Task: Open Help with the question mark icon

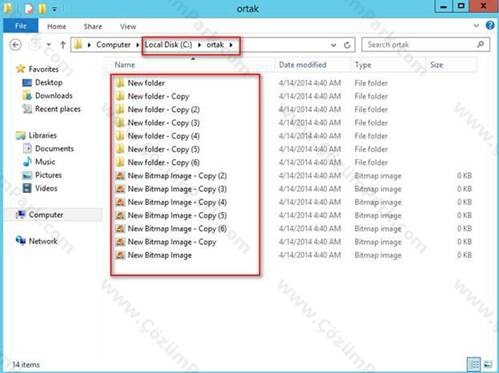Action: pos(490,25)
